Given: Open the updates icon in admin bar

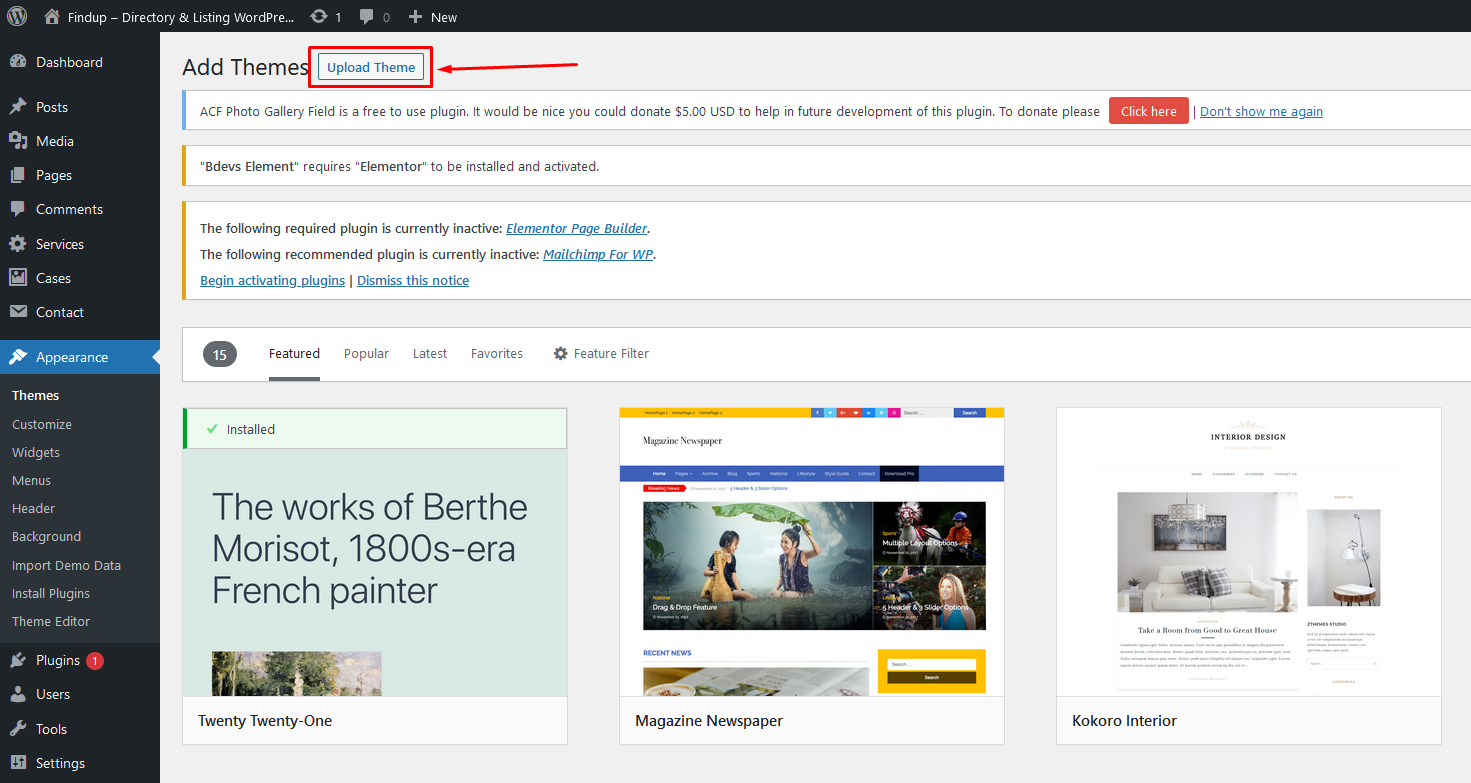Looking at the screenshot, I should pos(319,16).
